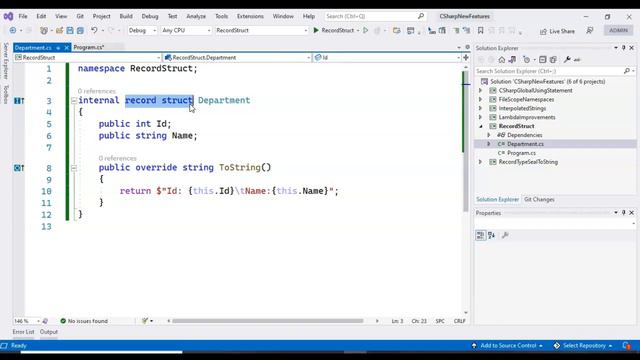Toggle bookmark icon in the toolbar
The height and width of the screenshot is (360, 640).
[480, 31]
